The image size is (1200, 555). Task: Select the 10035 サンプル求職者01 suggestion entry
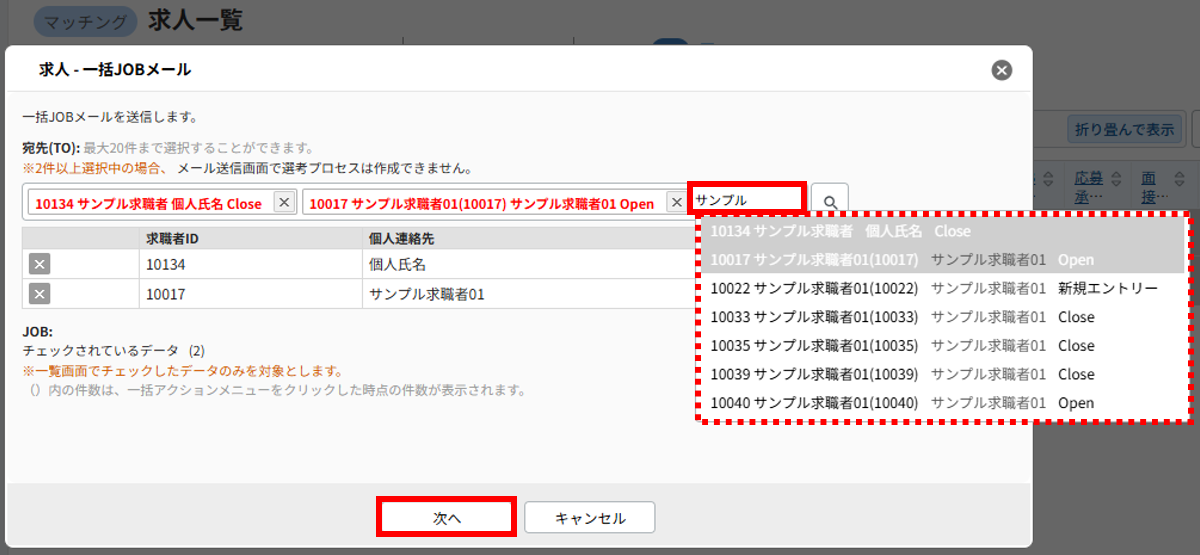[902, 346]
